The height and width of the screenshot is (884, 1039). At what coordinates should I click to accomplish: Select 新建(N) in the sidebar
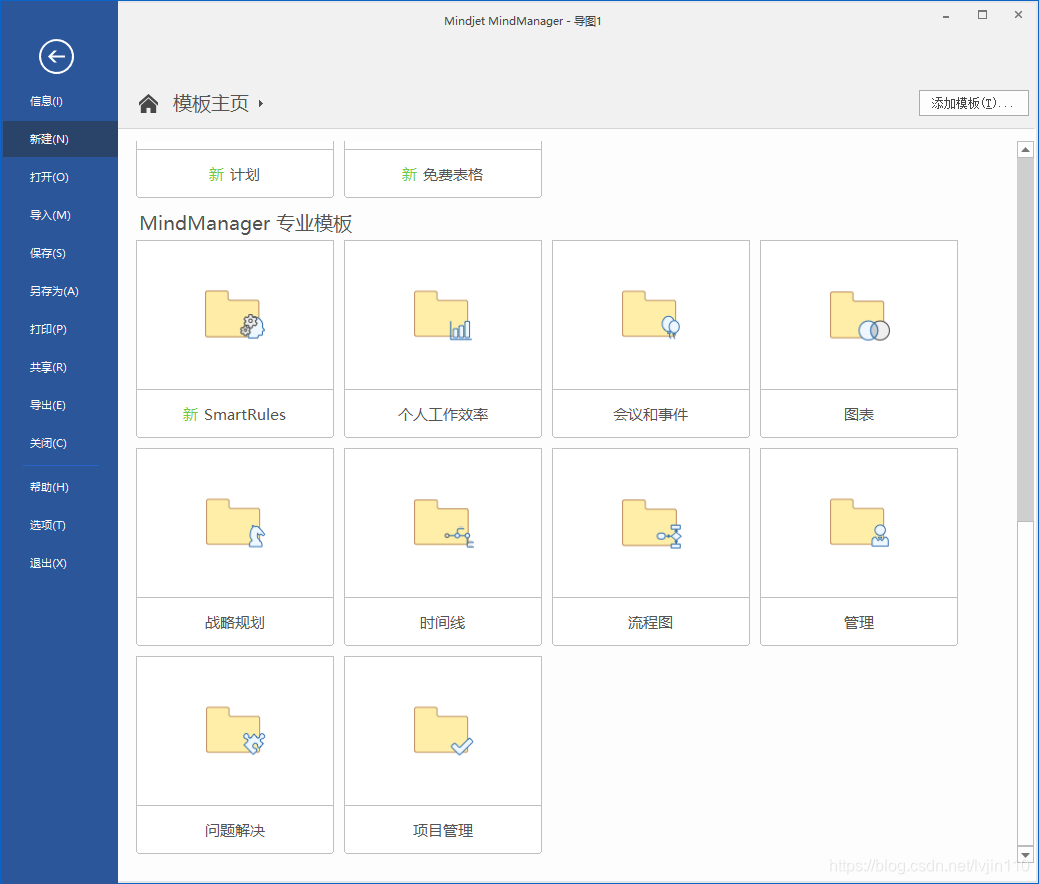click(60, 139)
